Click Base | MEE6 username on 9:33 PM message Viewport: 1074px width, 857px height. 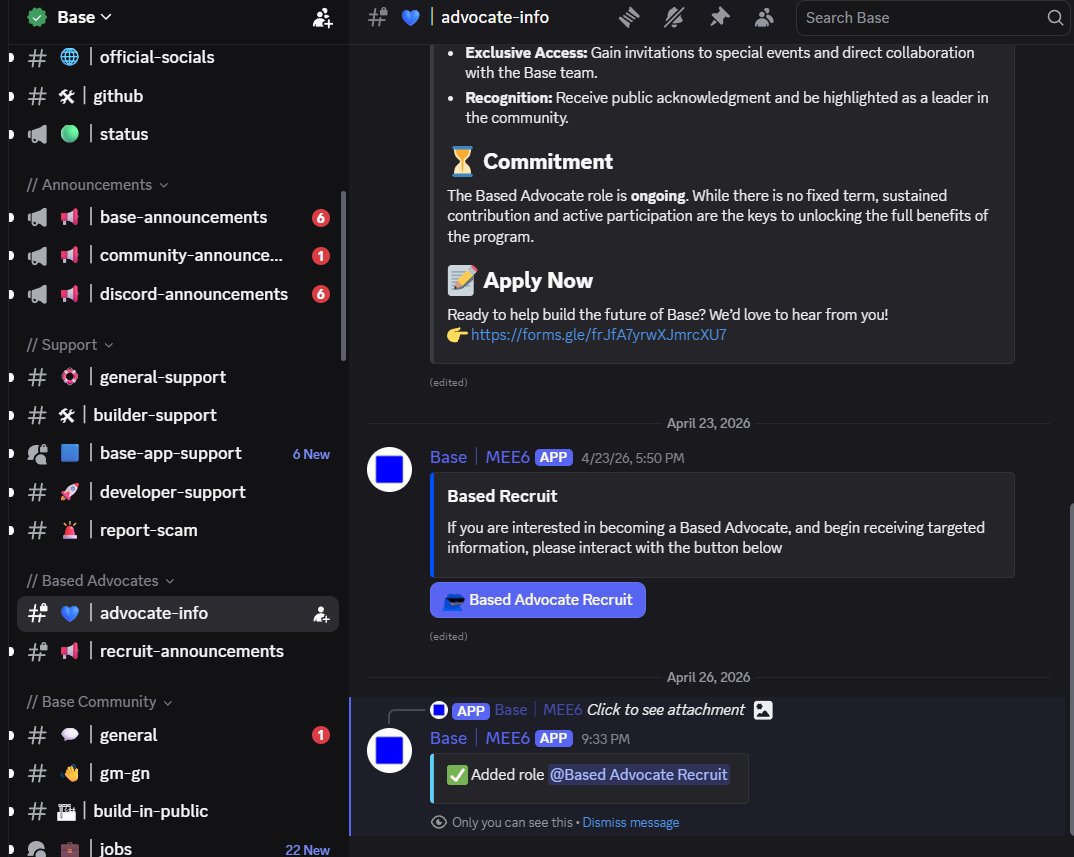click(479, 738)
